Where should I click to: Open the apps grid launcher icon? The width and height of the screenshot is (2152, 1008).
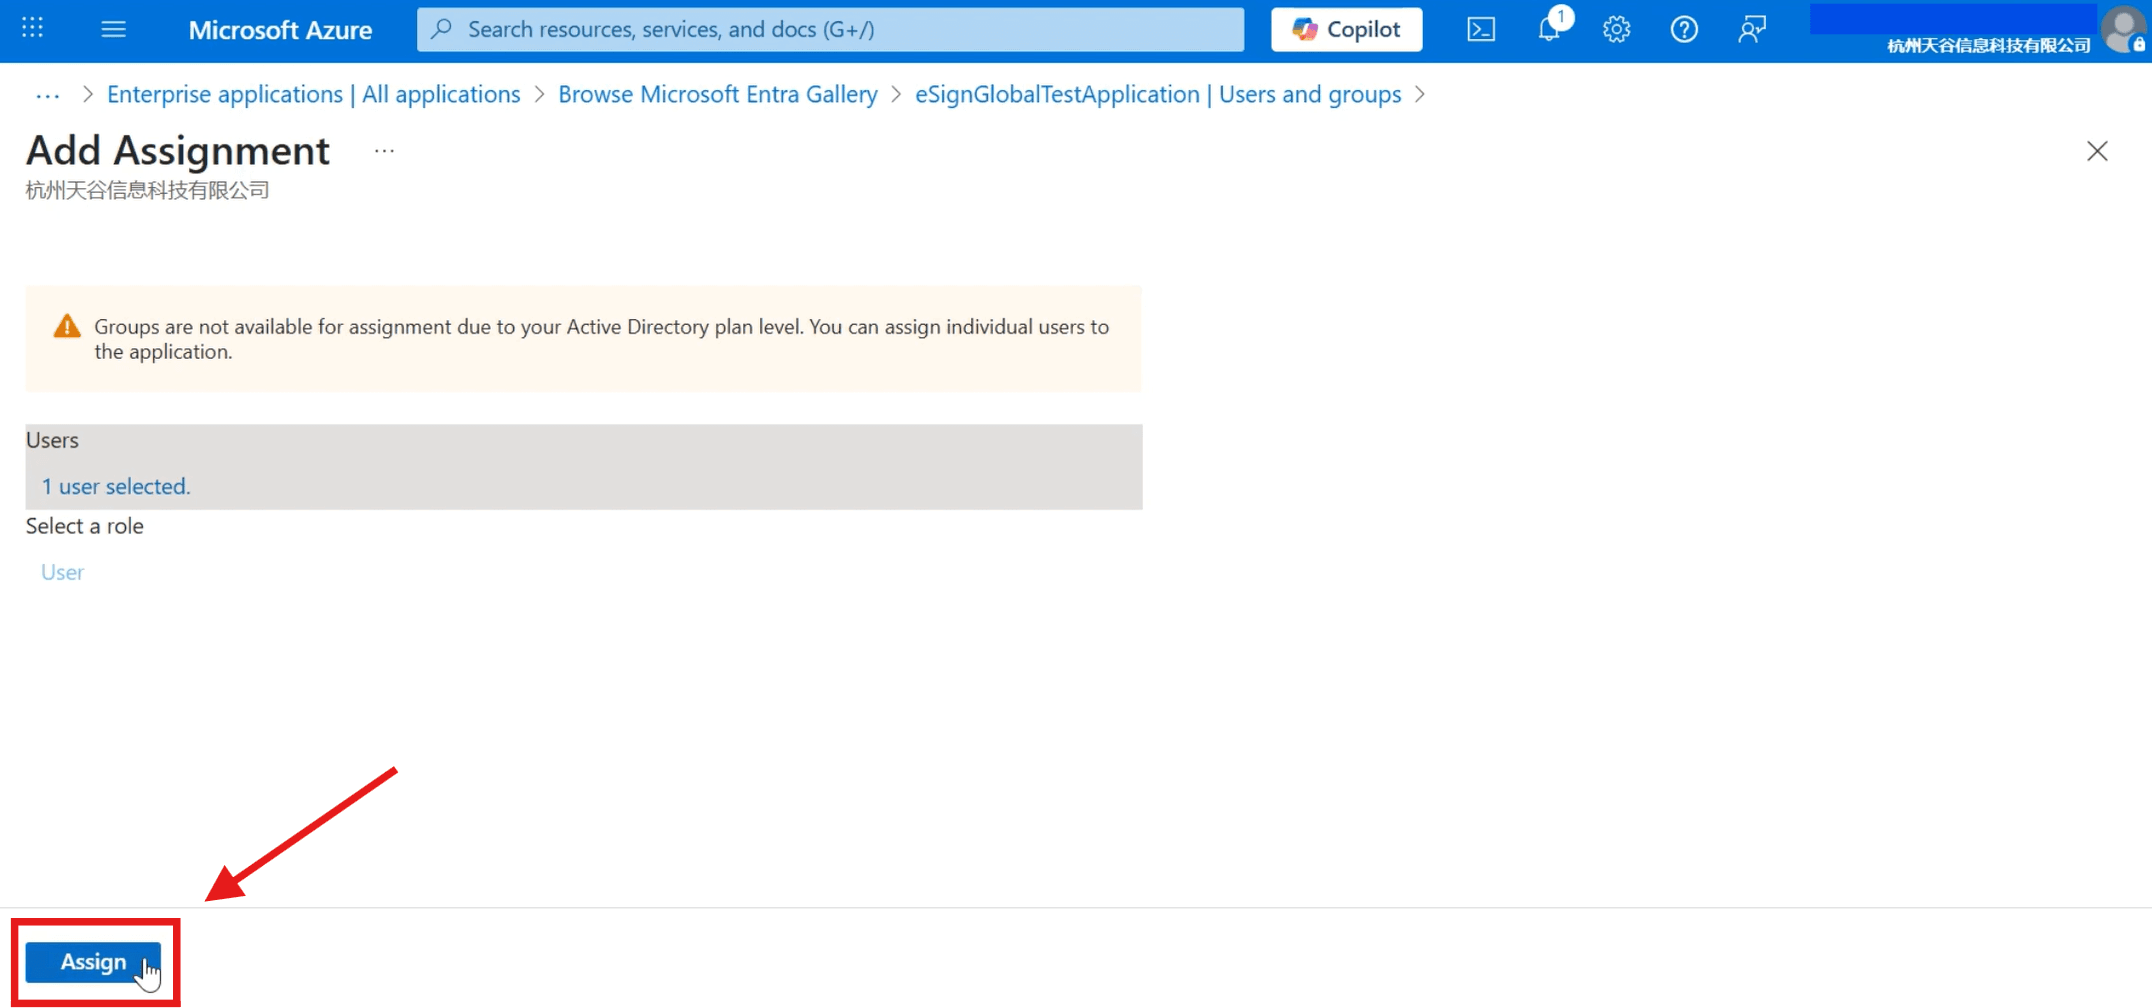tap(32, 28)
